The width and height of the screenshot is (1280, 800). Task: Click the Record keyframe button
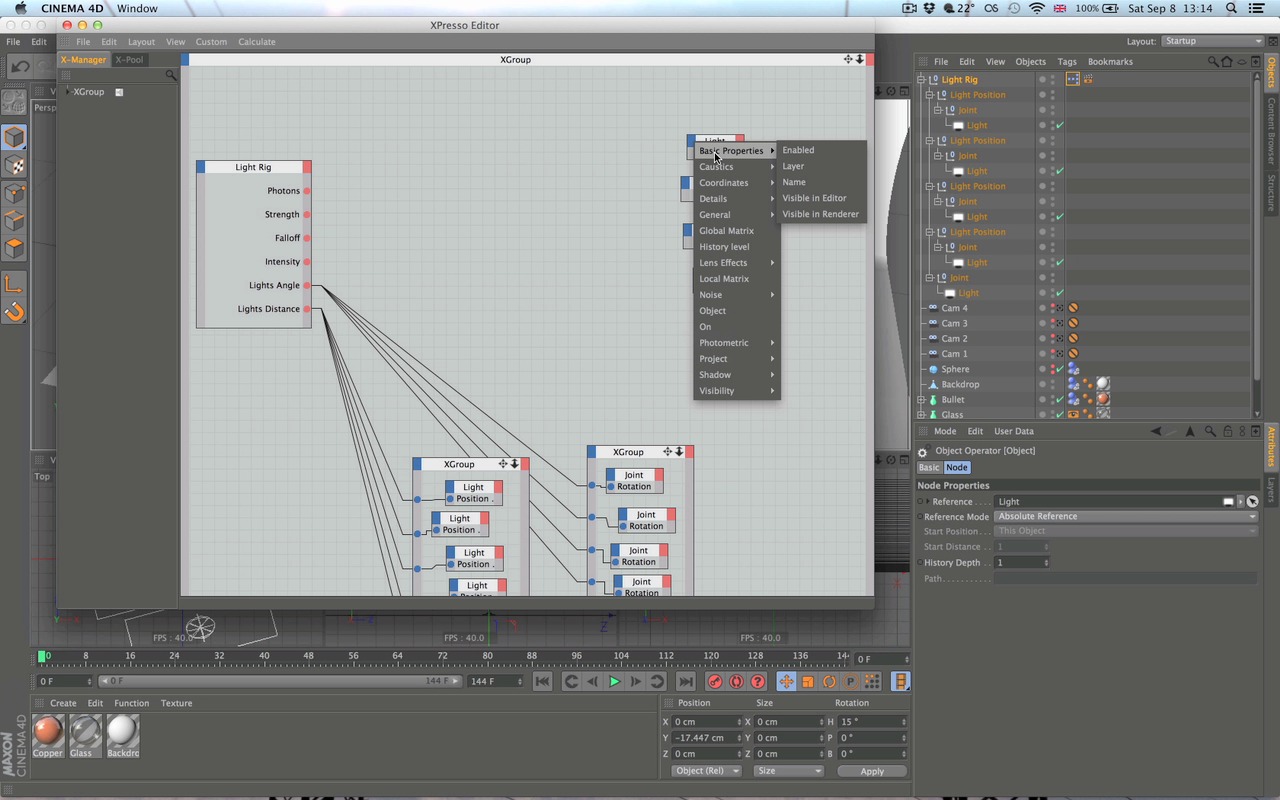click(x=715, y=681)
